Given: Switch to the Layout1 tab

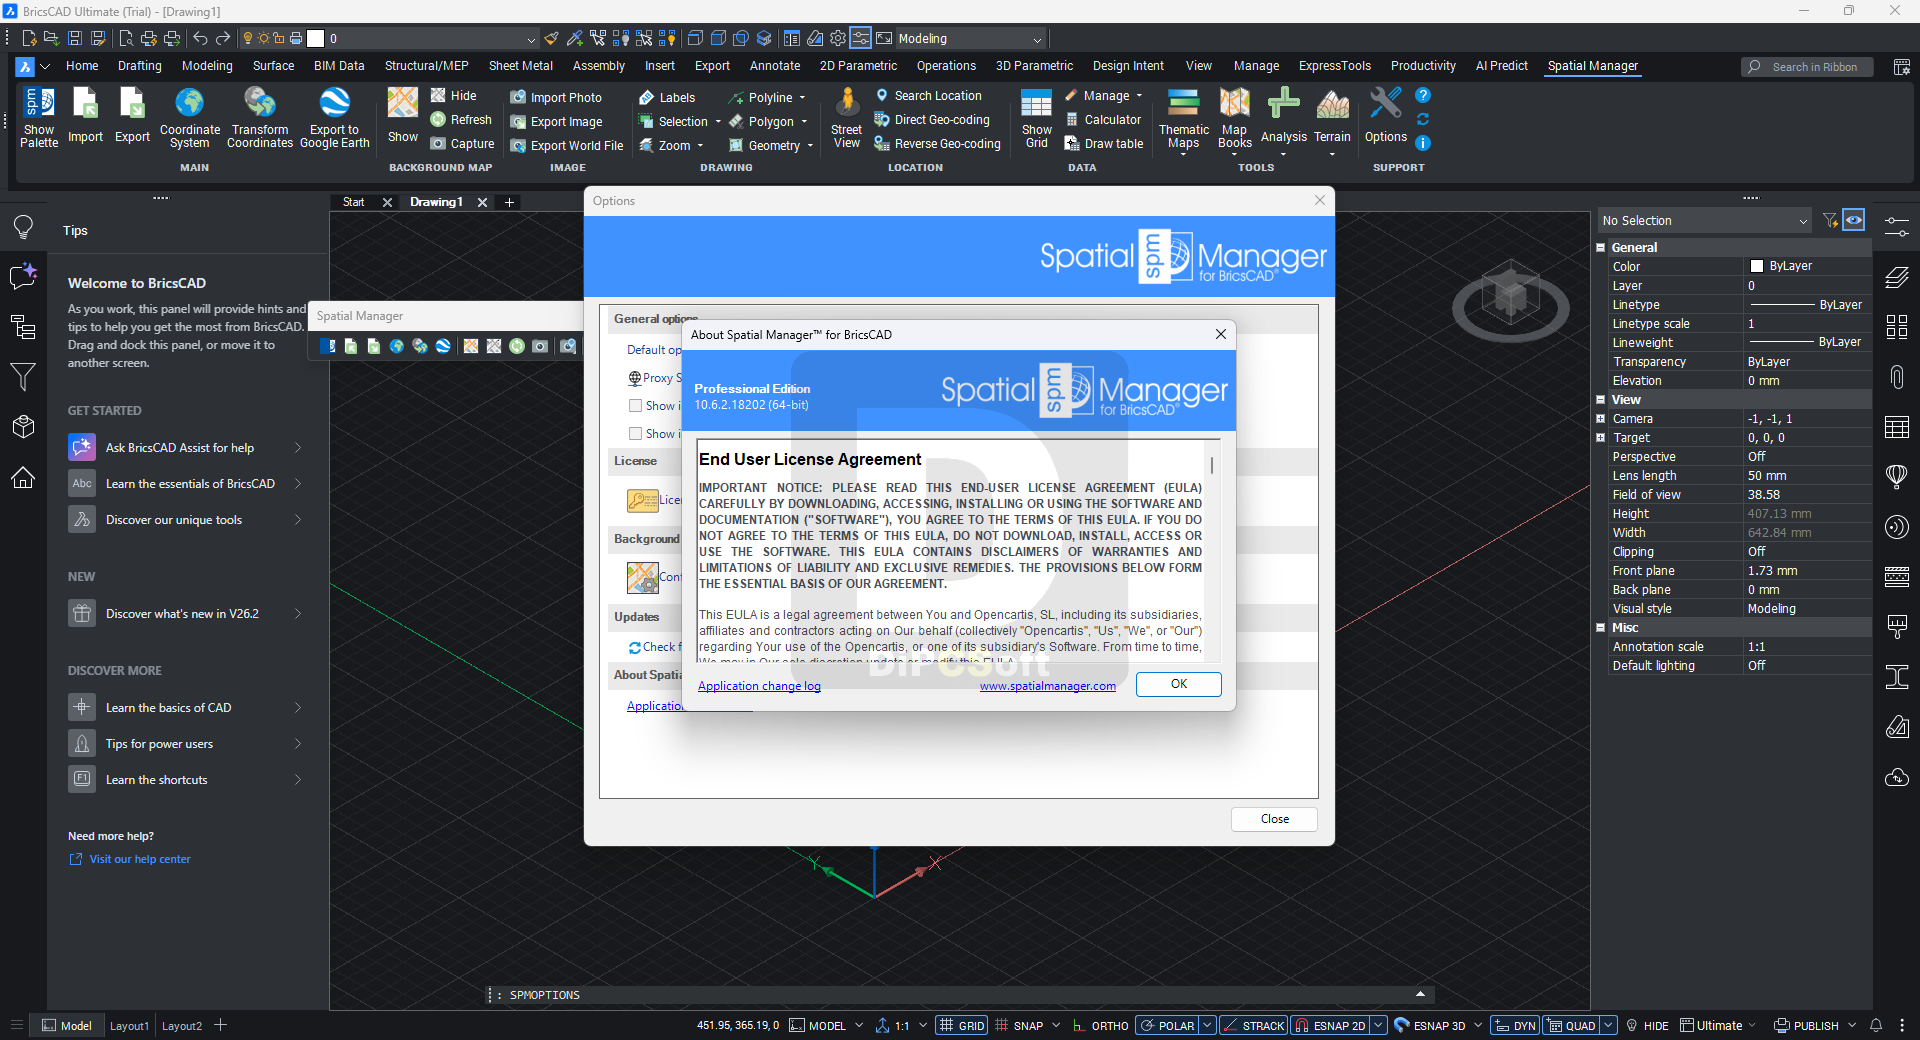Looking at the screenshot, I should click(x=129, y=1026).
